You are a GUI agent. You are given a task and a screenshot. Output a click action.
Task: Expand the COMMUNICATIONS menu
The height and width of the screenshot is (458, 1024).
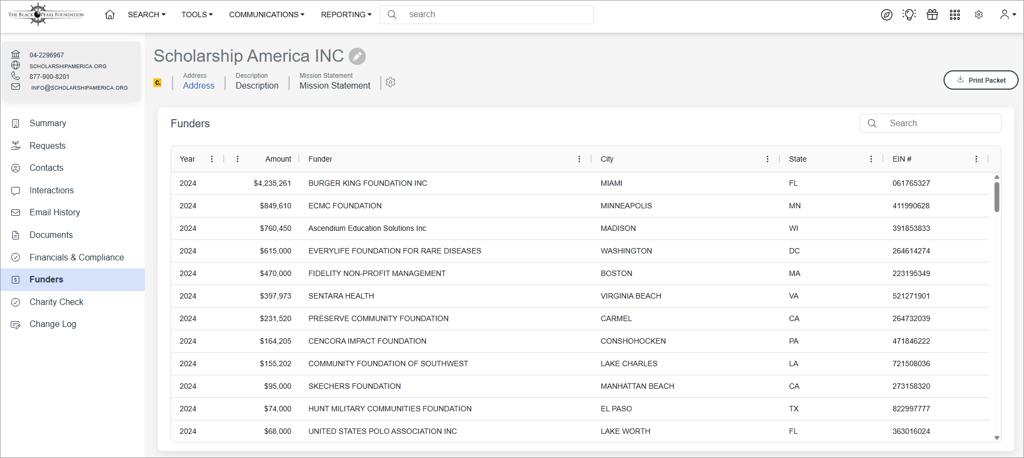[x=266, y=14]
